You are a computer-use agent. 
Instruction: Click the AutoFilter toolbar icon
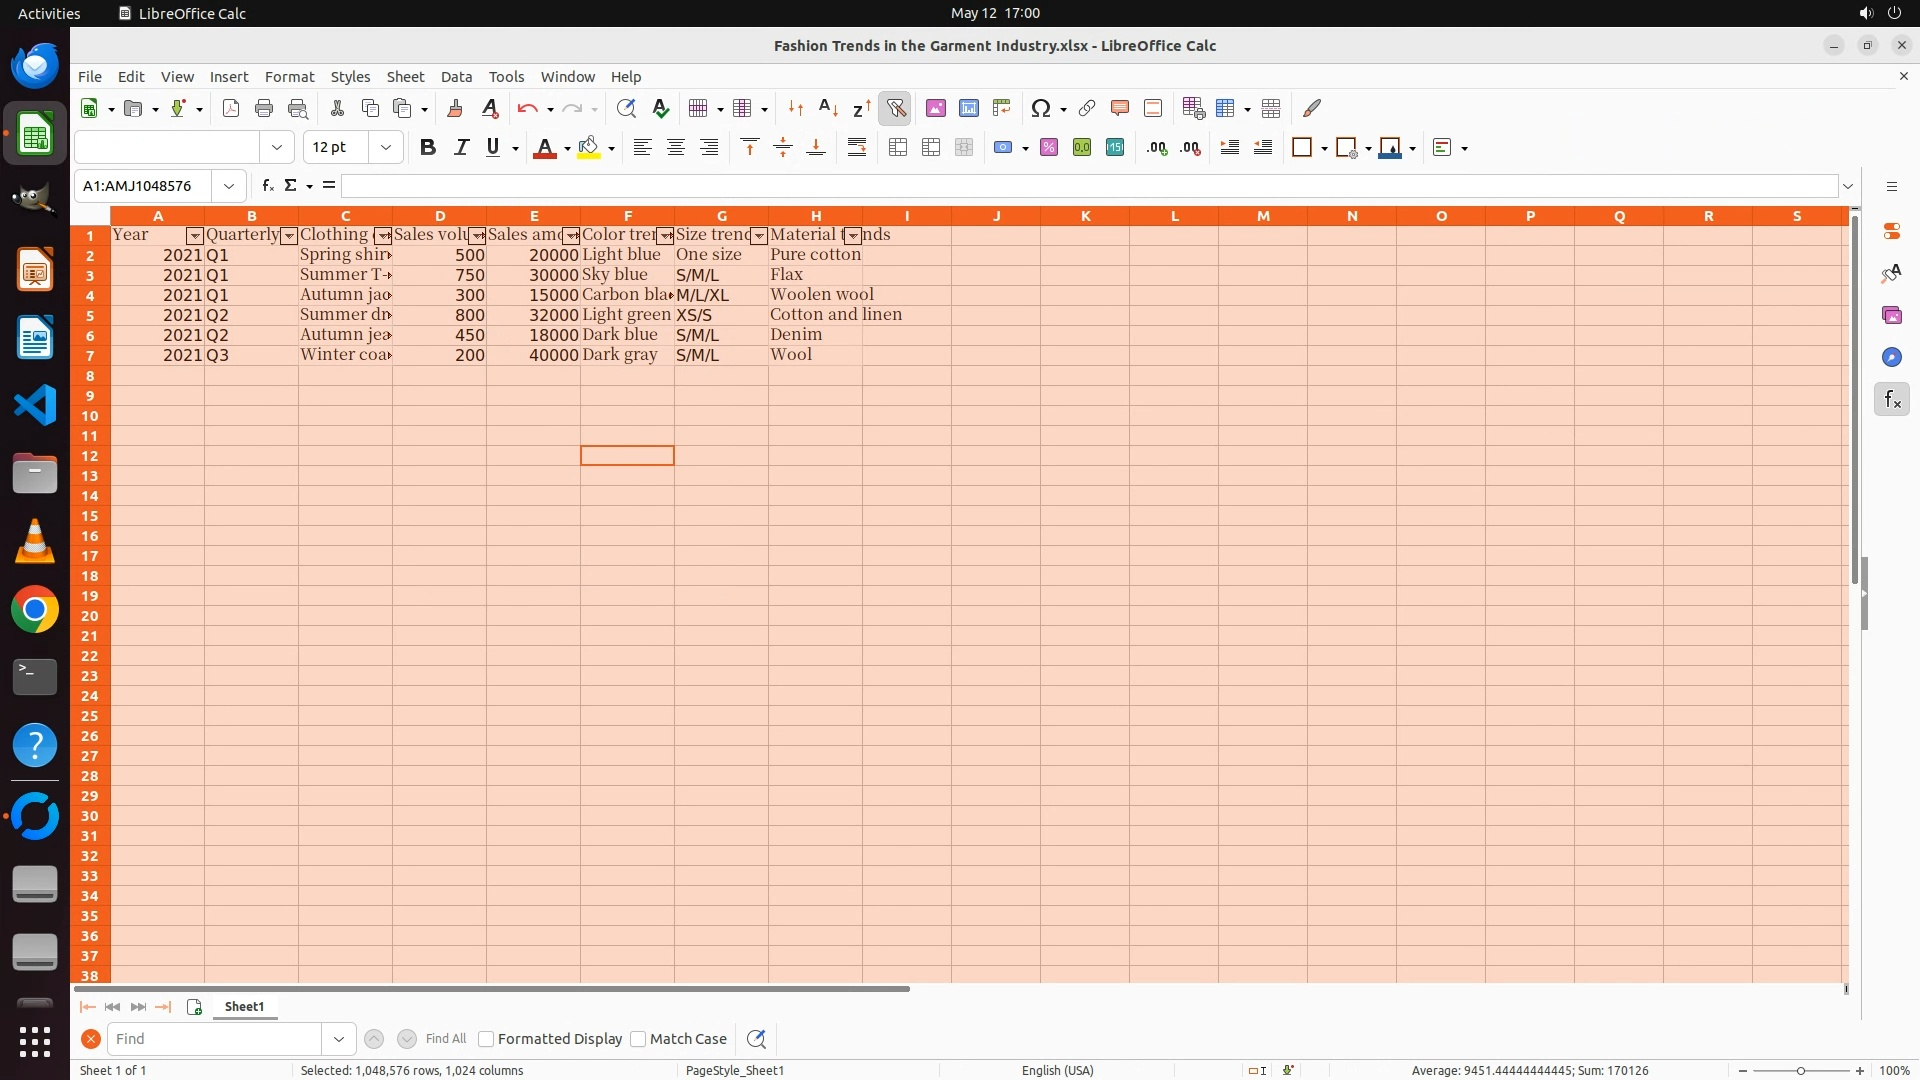[x=895, y=108]
